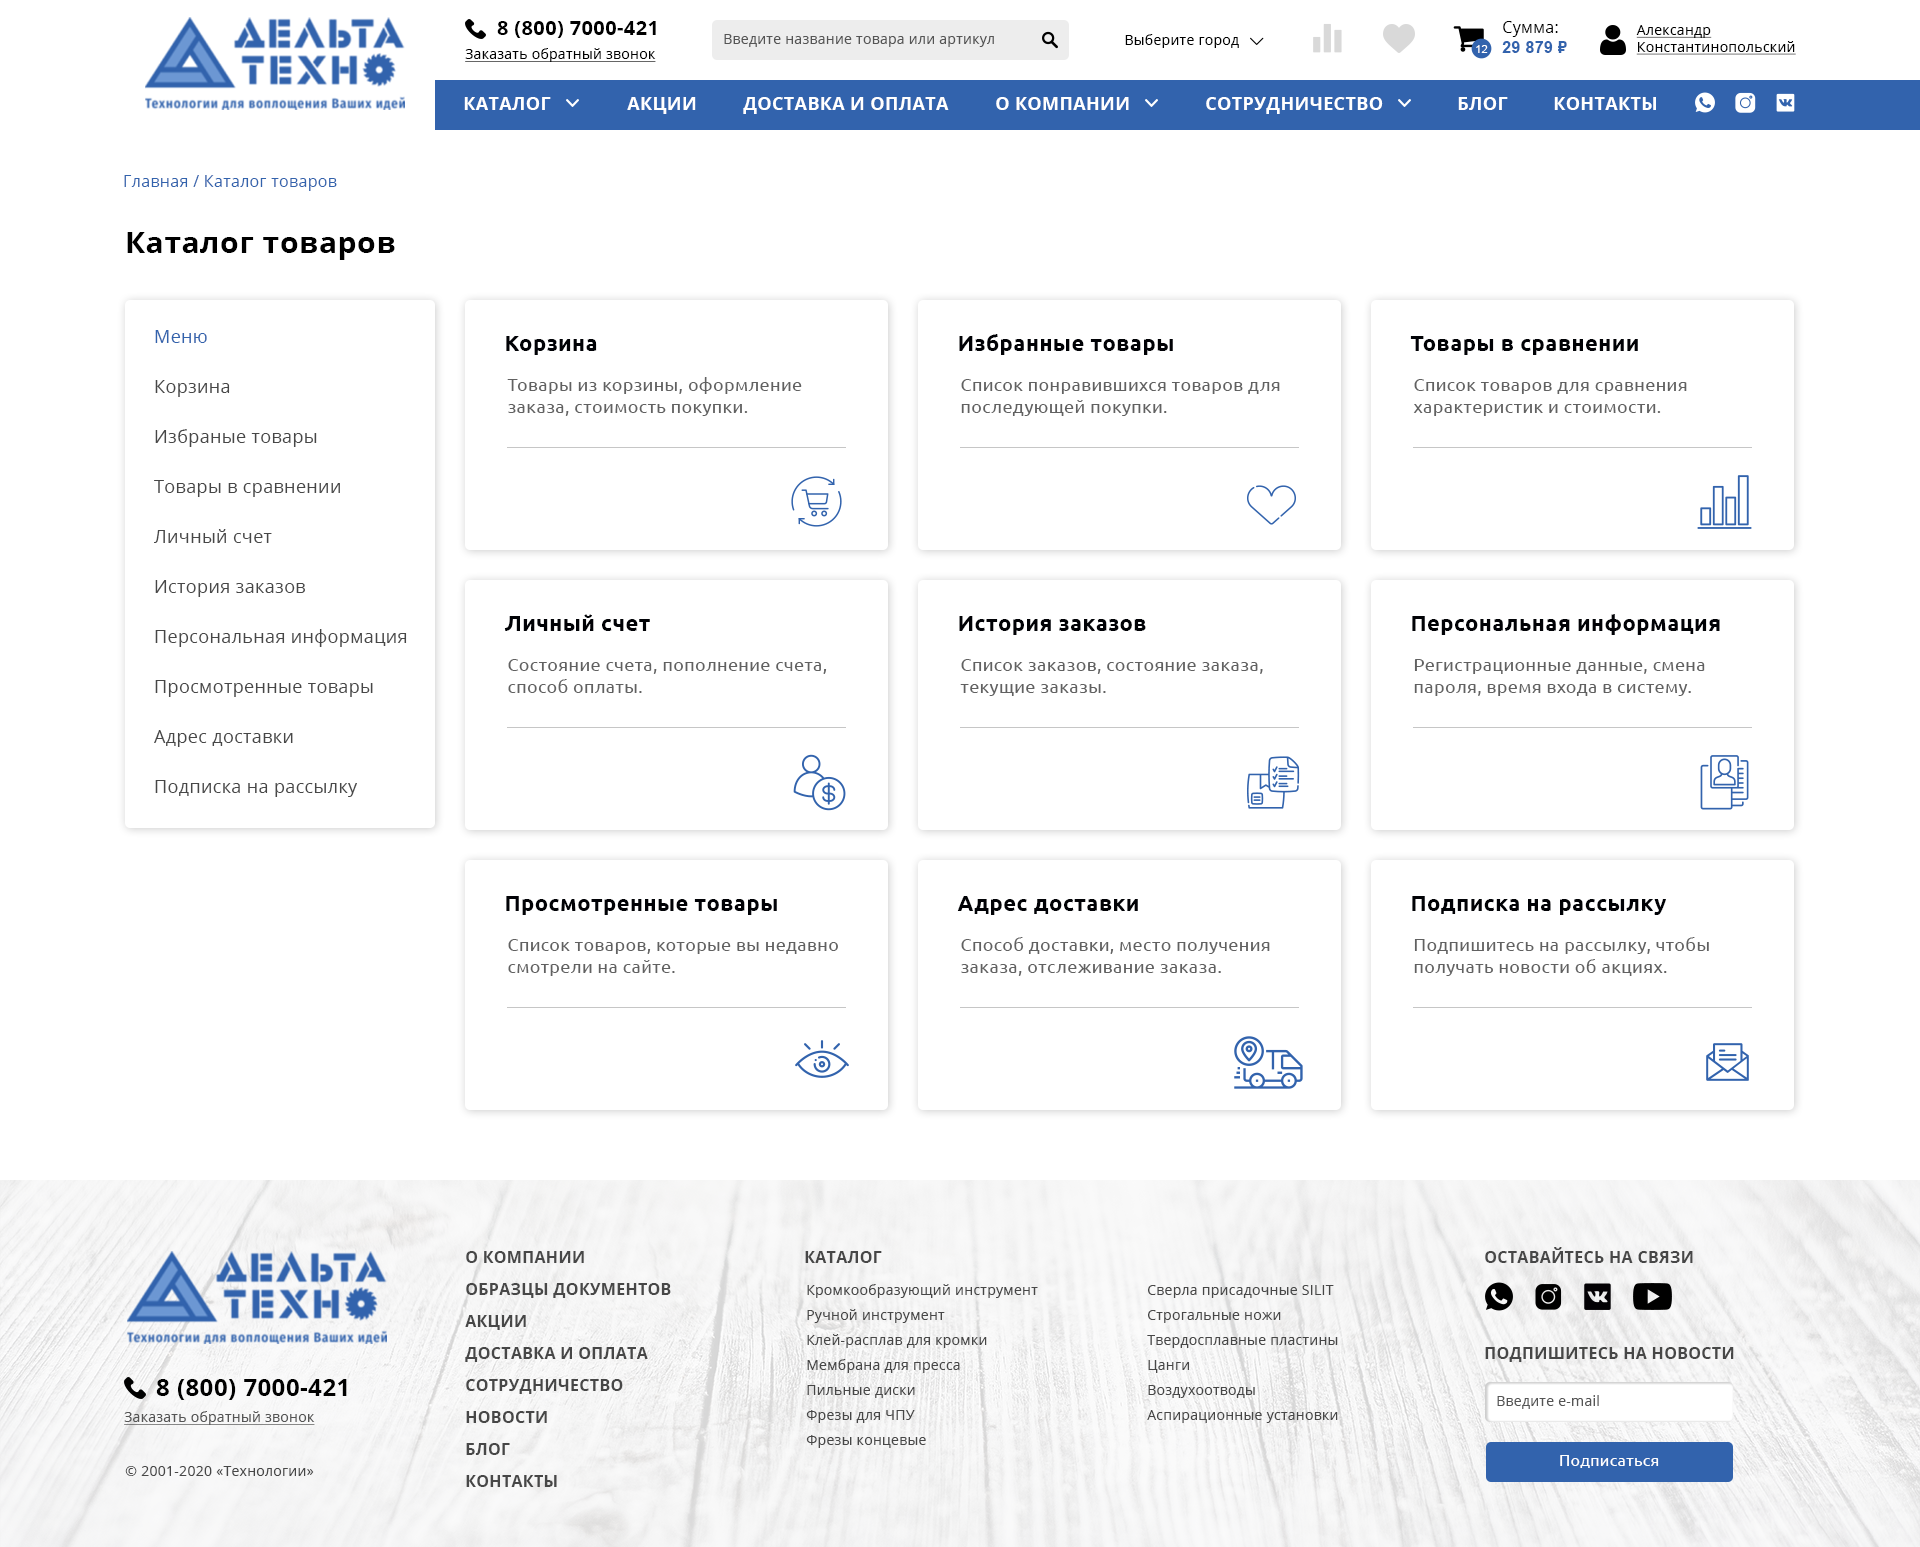1920x1547 pixels.
Task: Click delivery truck icon in Адрес доставки card
Action: pyautogui.click(x=1268, y=1062)
